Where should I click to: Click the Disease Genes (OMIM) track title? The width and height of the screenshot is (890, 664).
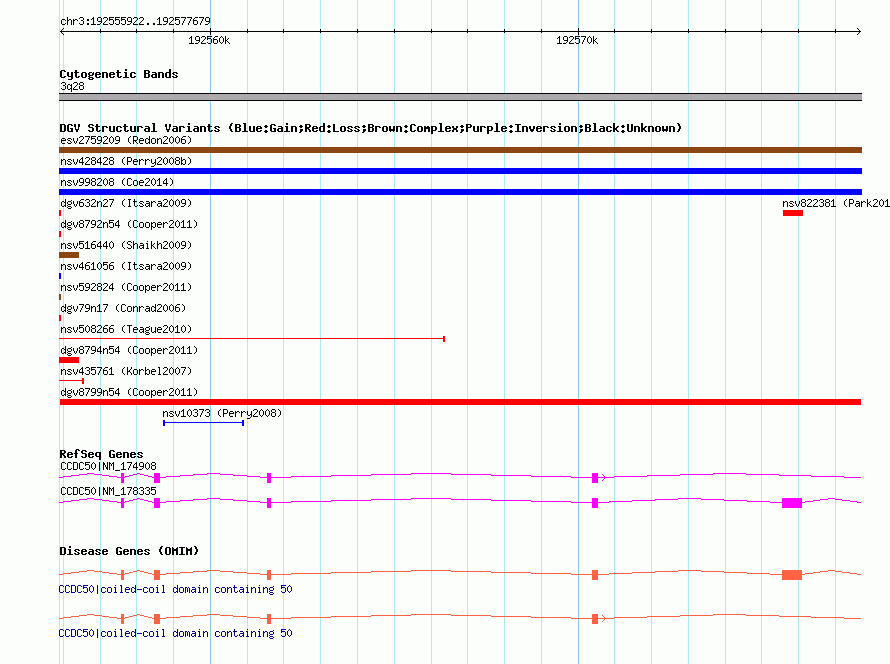click(129, 551)
